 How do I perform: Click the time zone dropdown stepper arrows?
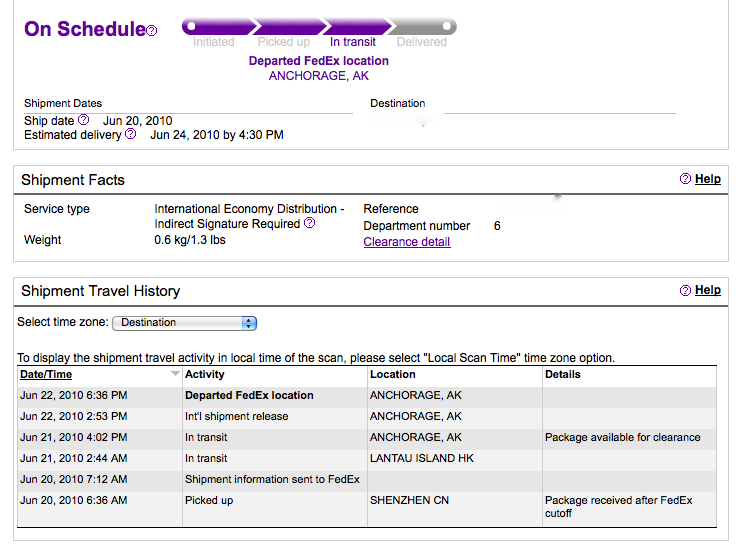pos(249,323)
